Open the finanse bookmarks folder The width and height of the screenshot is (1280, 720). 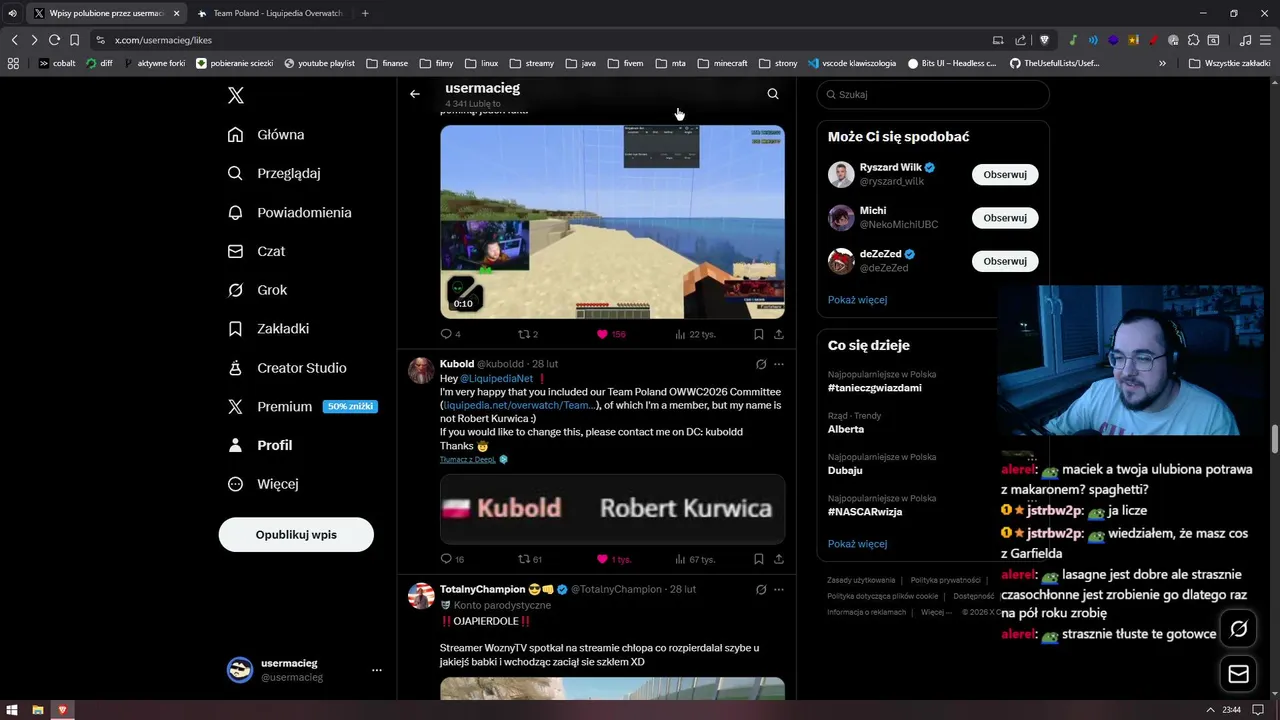387,63
